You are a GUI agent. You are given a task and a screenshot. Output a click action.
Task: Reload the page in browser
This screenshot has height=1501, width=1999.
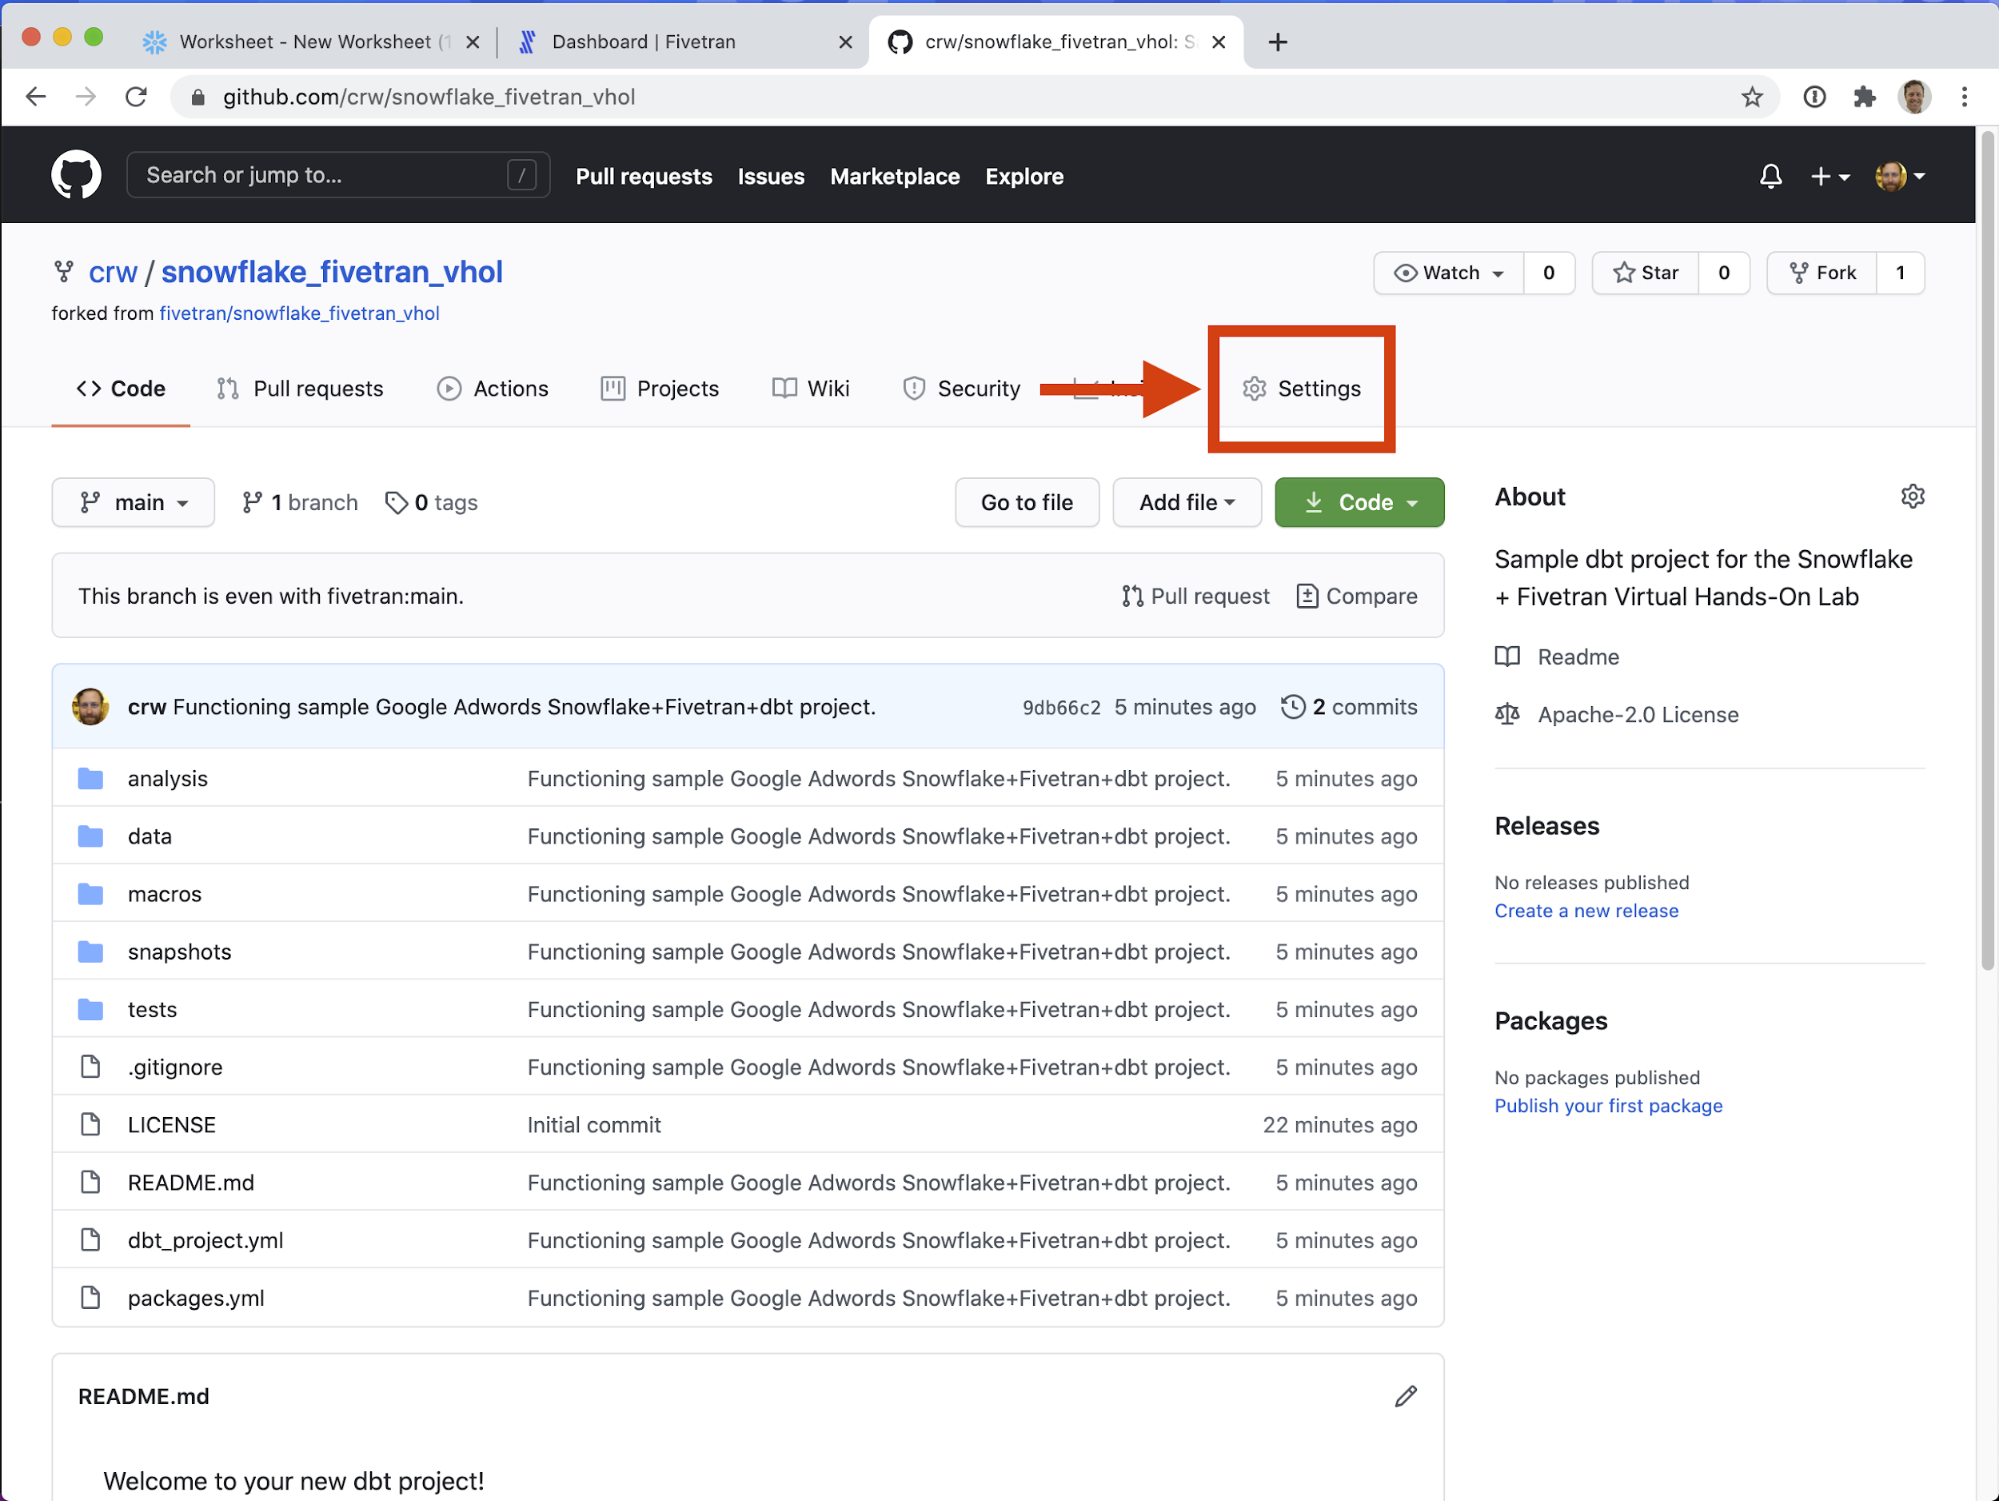(x=137, y=97)
